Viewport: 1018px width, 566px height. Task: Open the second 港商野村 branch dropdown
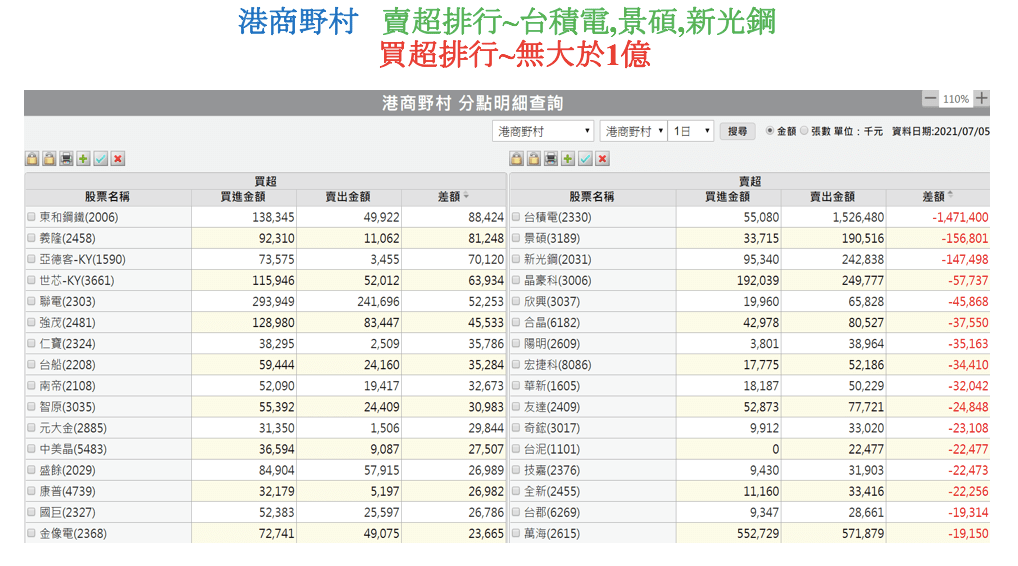[x=633, y=131]
